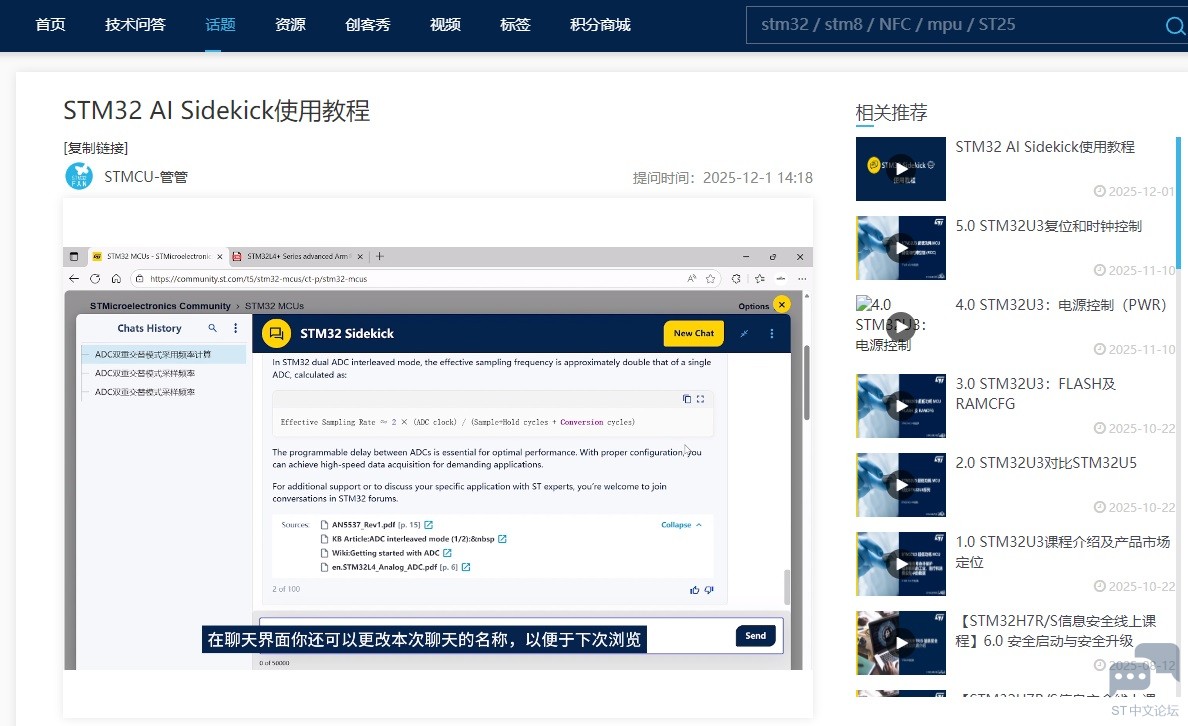Open the 资源 navigation item

[x=290, y=24]
